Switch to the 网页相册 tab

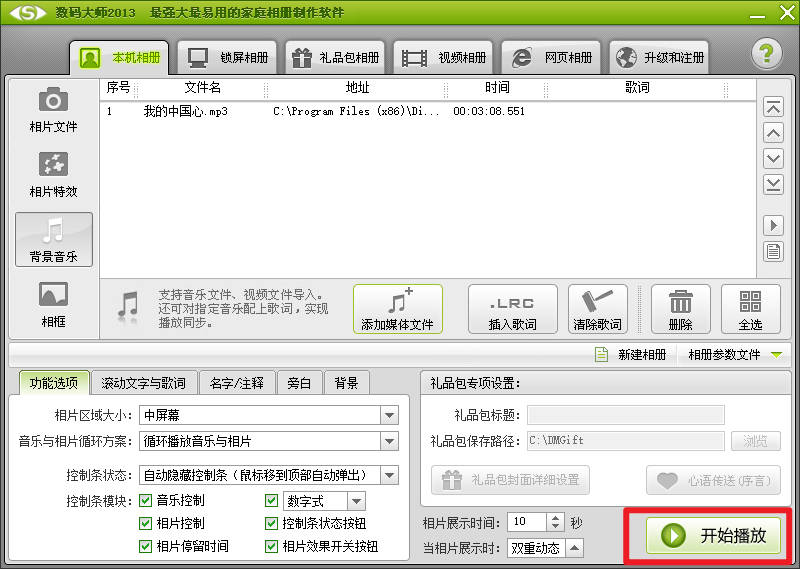(x=551, y=58)
